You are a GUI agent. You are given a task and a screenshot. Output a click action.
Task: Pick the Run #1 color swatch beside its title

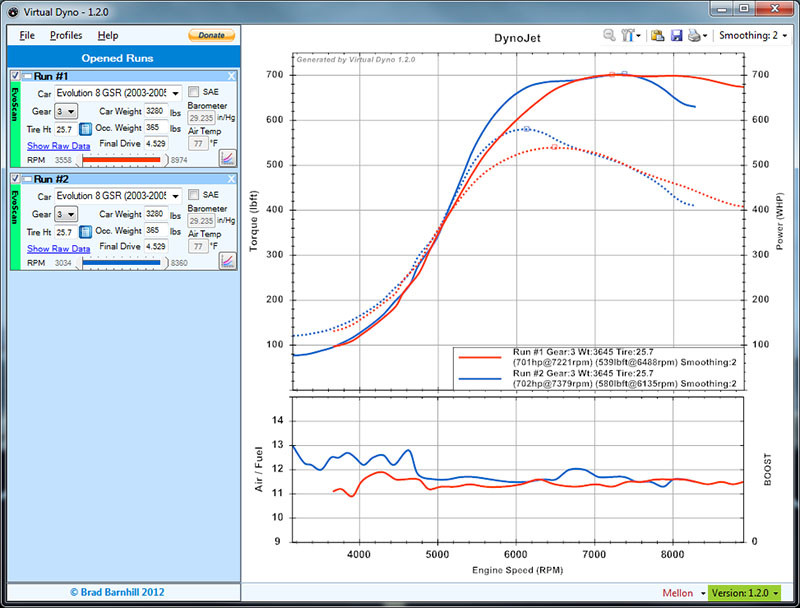pyautogui.click(x=27, y=76)
